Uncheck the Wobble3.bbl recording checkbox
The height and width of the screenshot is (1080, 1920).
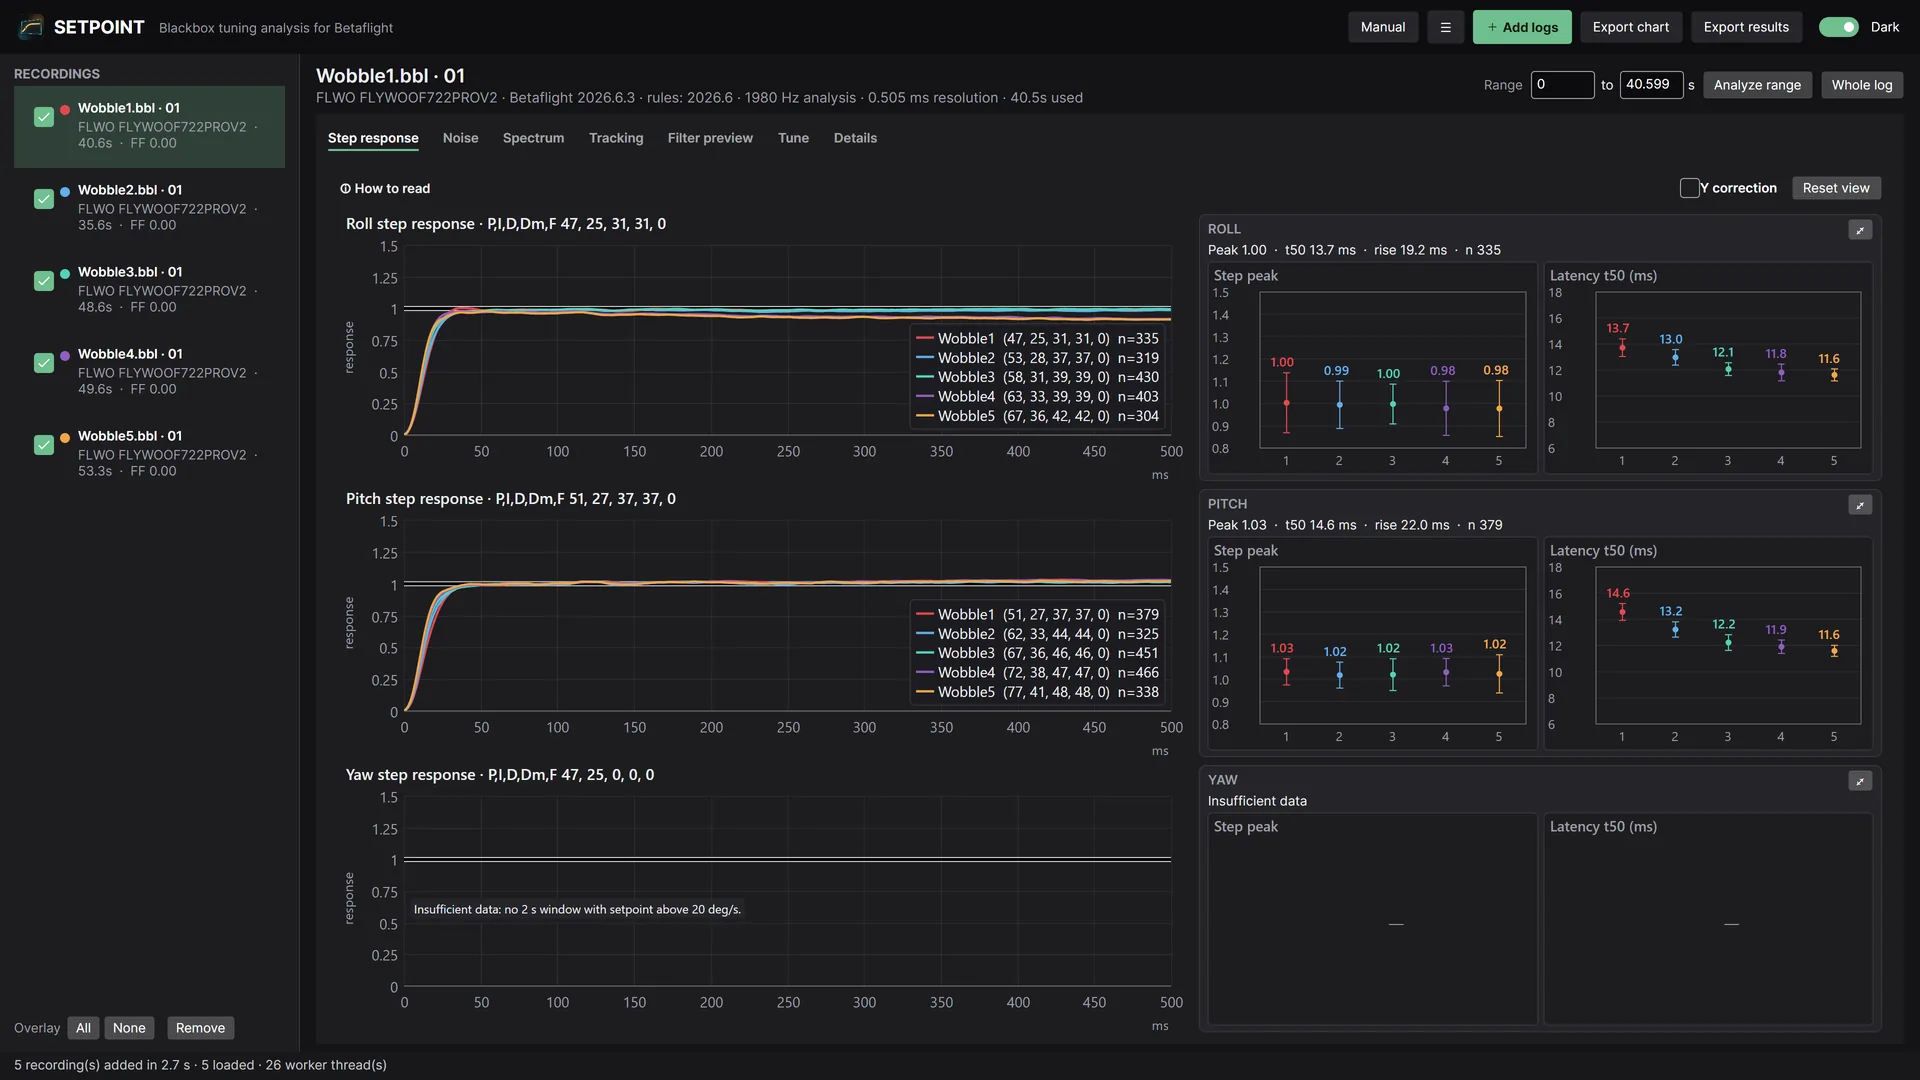[x=44, y=281]
